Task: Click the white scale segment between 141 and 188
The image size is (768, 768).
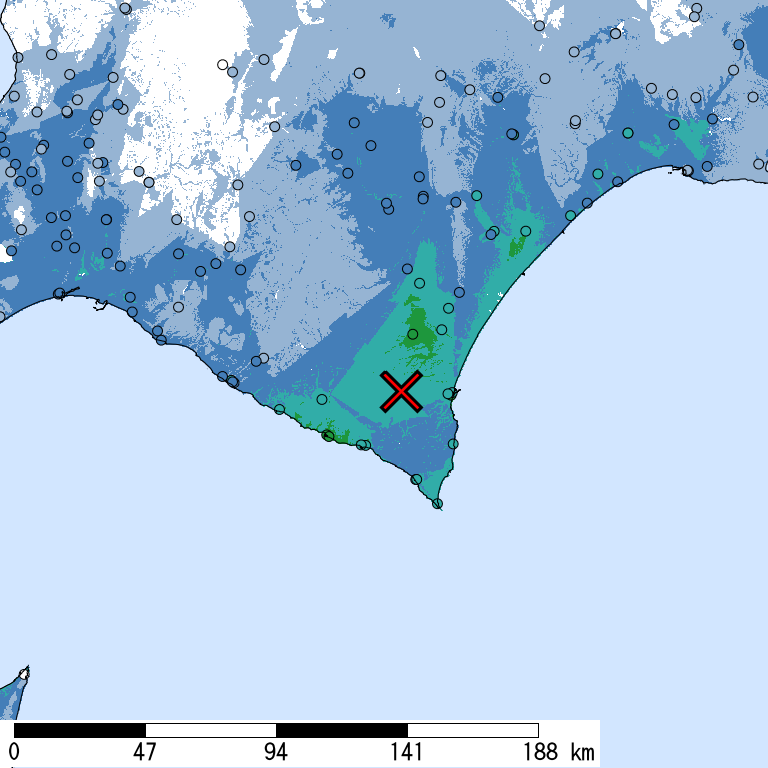Action: point(473,730)
